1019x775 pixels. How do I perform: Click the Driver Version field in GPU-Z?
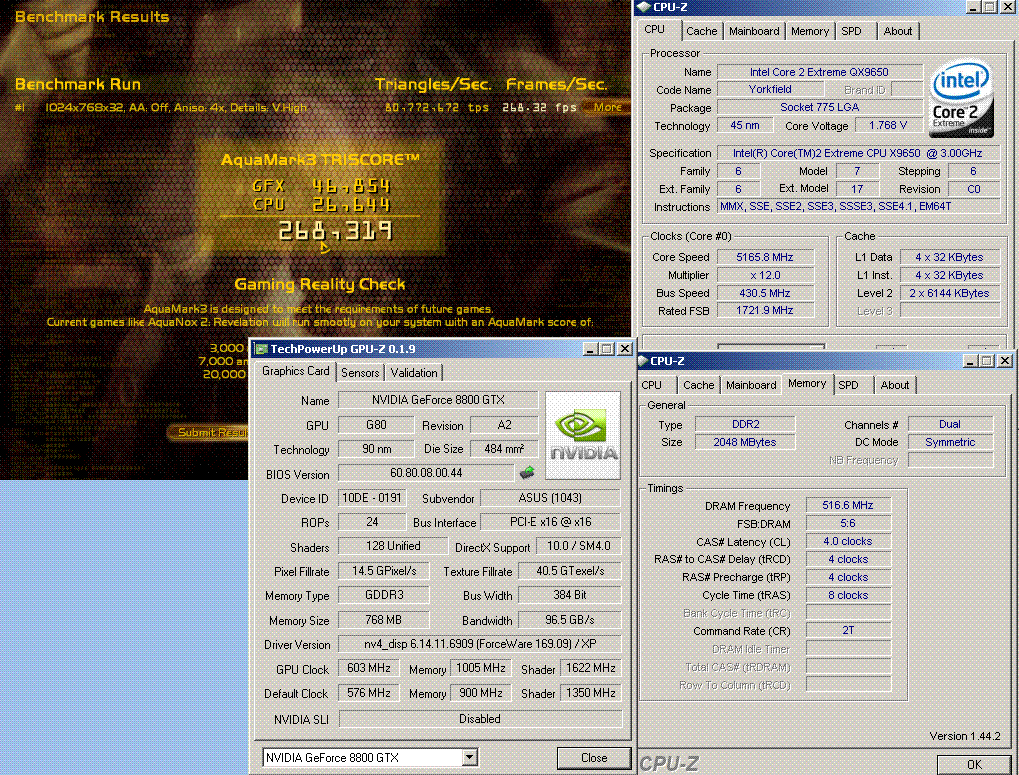[480, 644]
